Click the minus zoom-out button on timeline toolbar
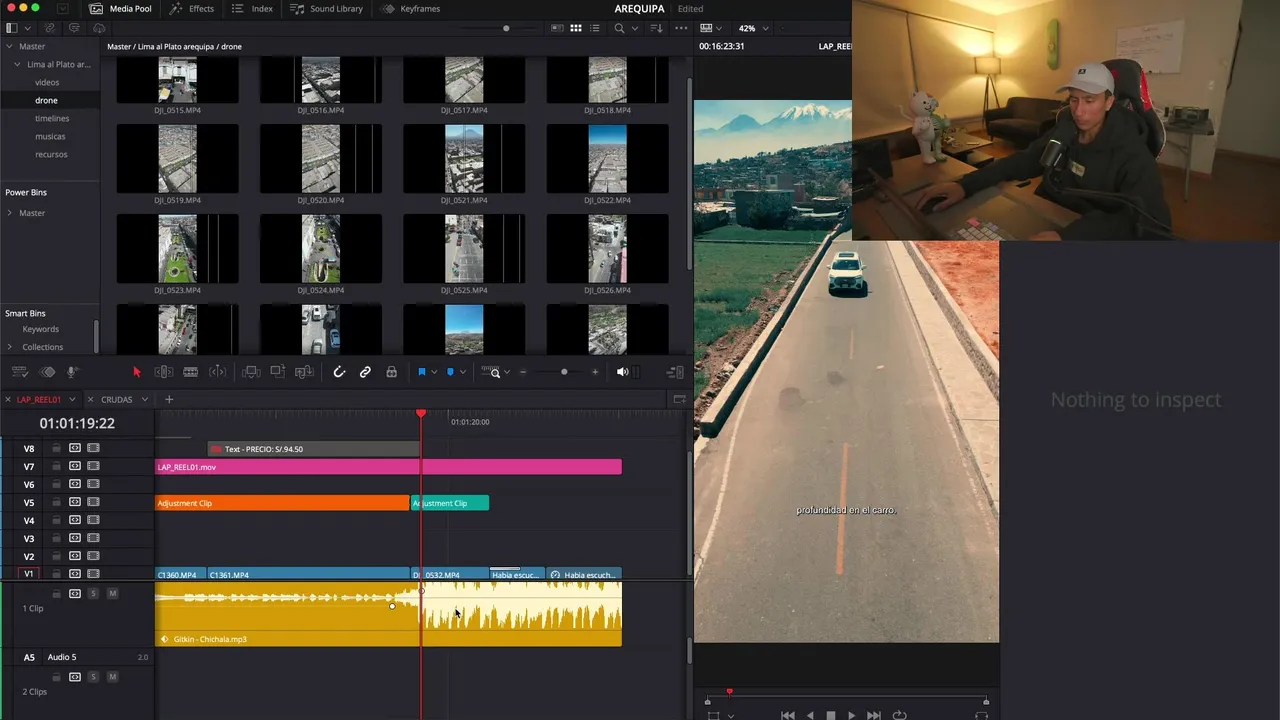The image size is (1280, 720). (x=522, y=372)
